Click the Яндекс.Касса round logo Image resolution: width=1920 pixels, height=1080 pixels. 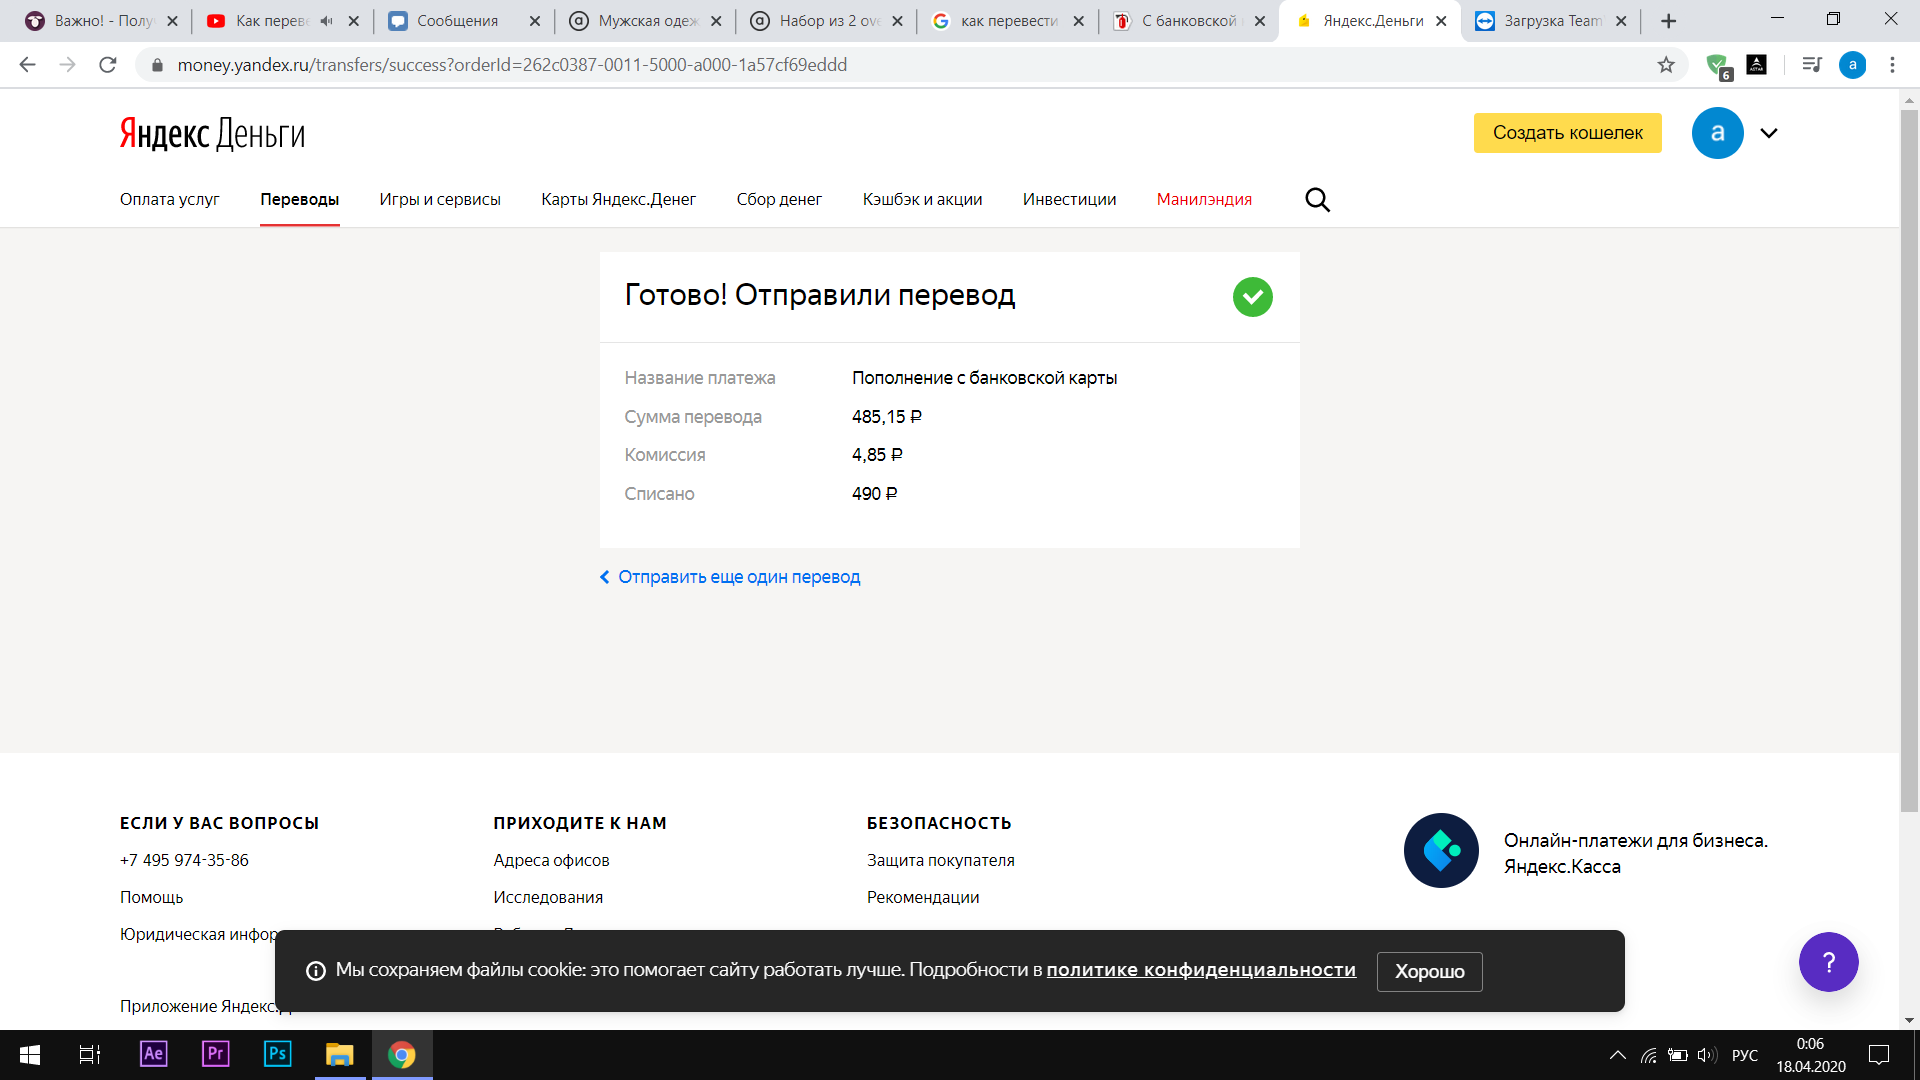tap(1441, 851)
